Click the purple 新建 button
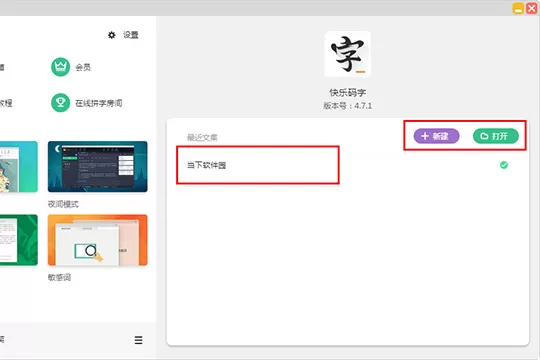The width and height of the screenshot is (540, 360). [436, 136]
